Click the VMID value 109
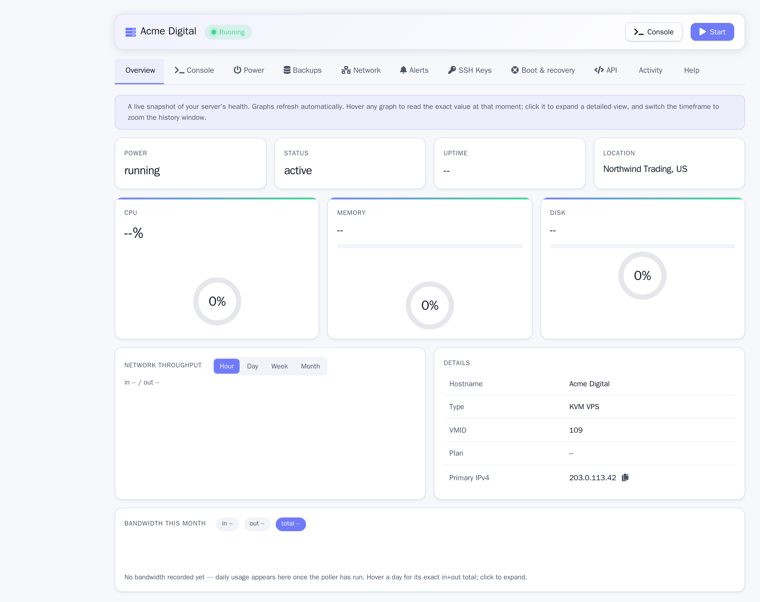 click(576, 430)
